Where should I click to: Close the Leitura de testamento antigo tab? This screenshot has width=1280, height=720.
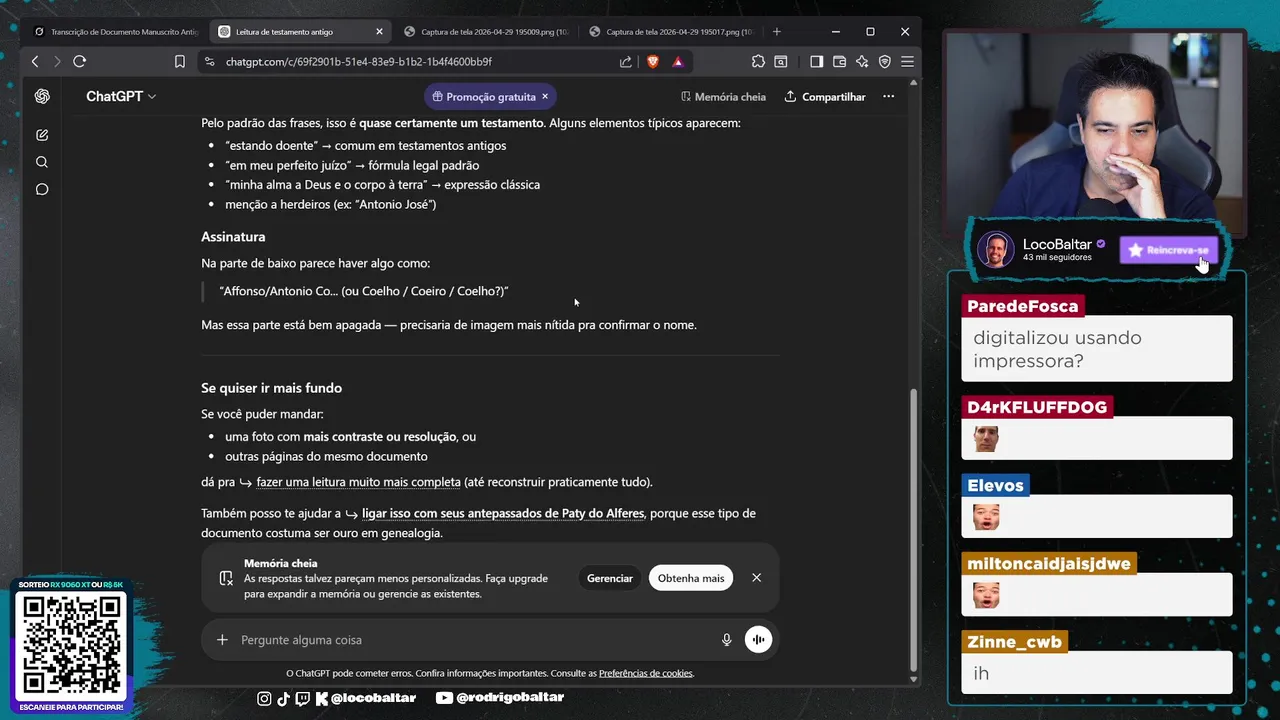click(x=379, y=32)
